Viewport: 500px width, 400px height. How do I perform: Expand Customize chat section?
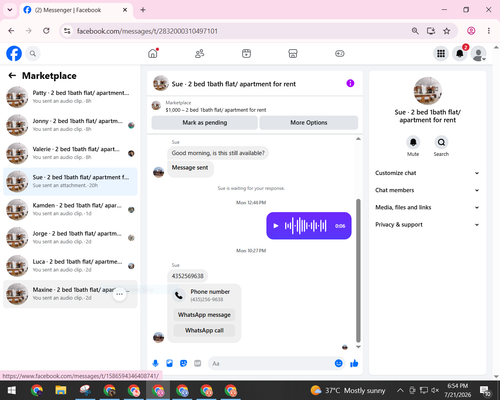coord(427,173)
